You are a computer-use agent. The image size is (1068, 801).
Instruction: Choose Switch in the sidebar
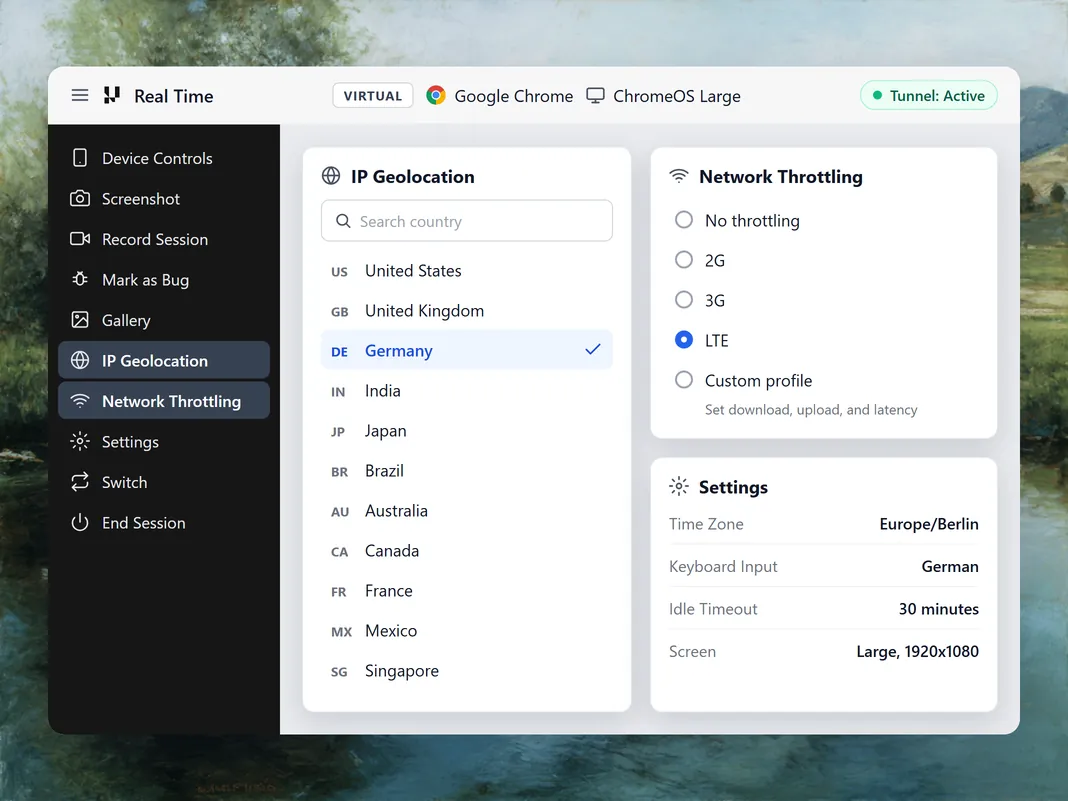(x=164, y=482)
